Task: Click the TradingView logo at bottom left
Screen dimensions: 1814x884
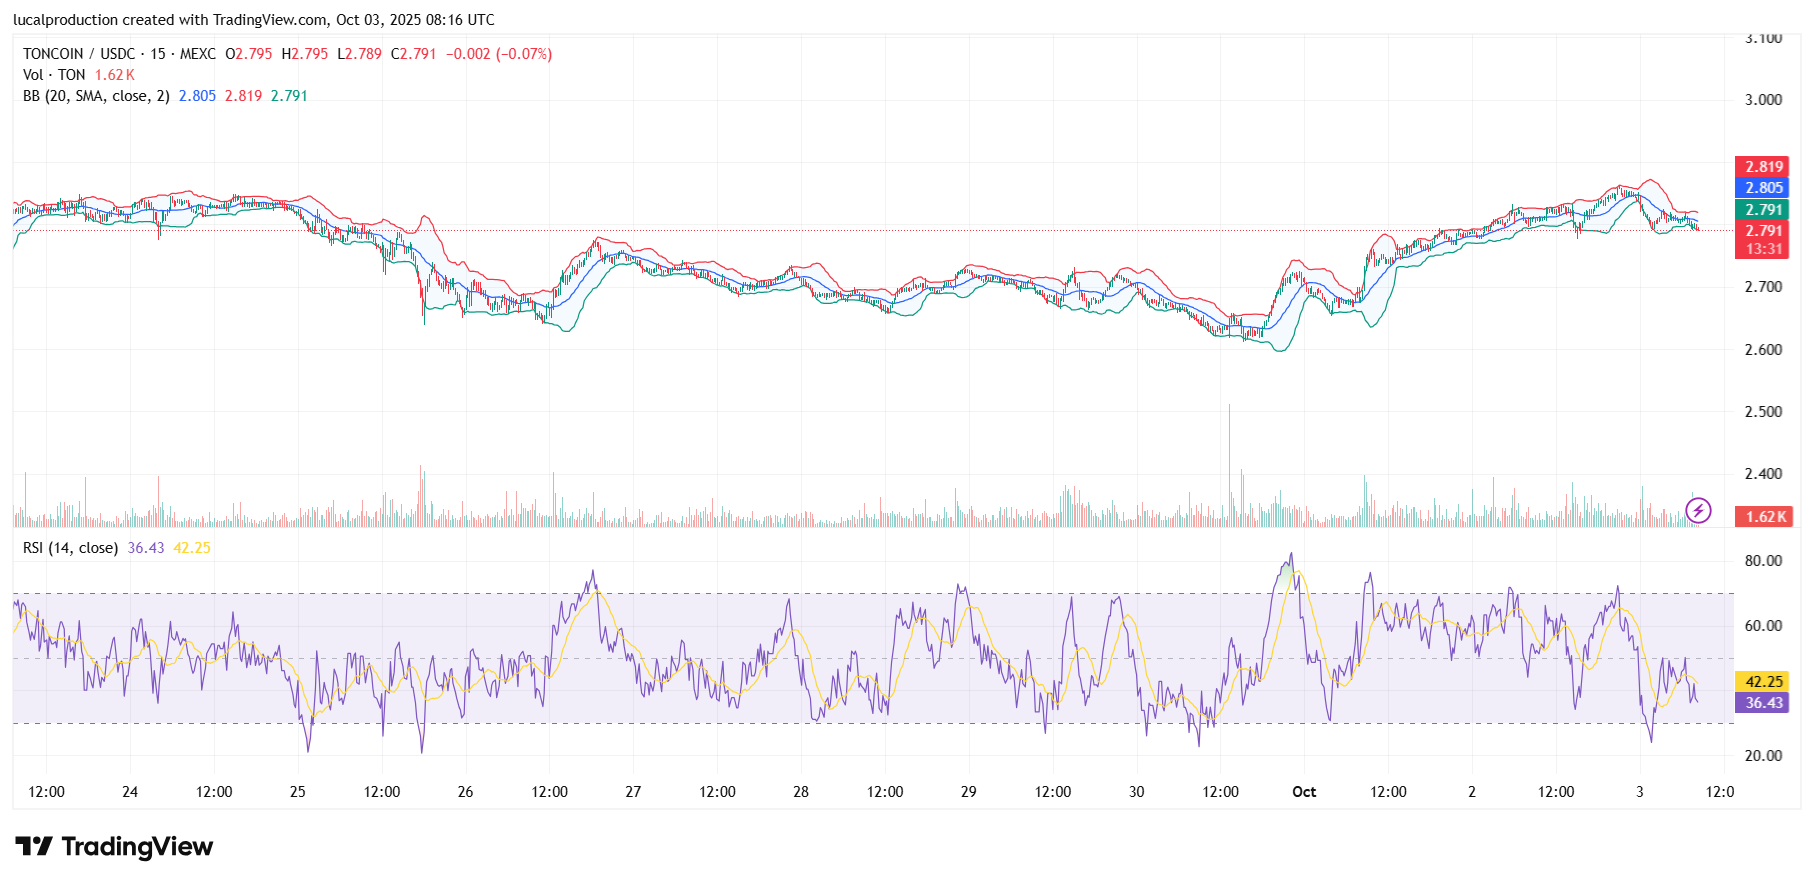Action: pos(114,847)
